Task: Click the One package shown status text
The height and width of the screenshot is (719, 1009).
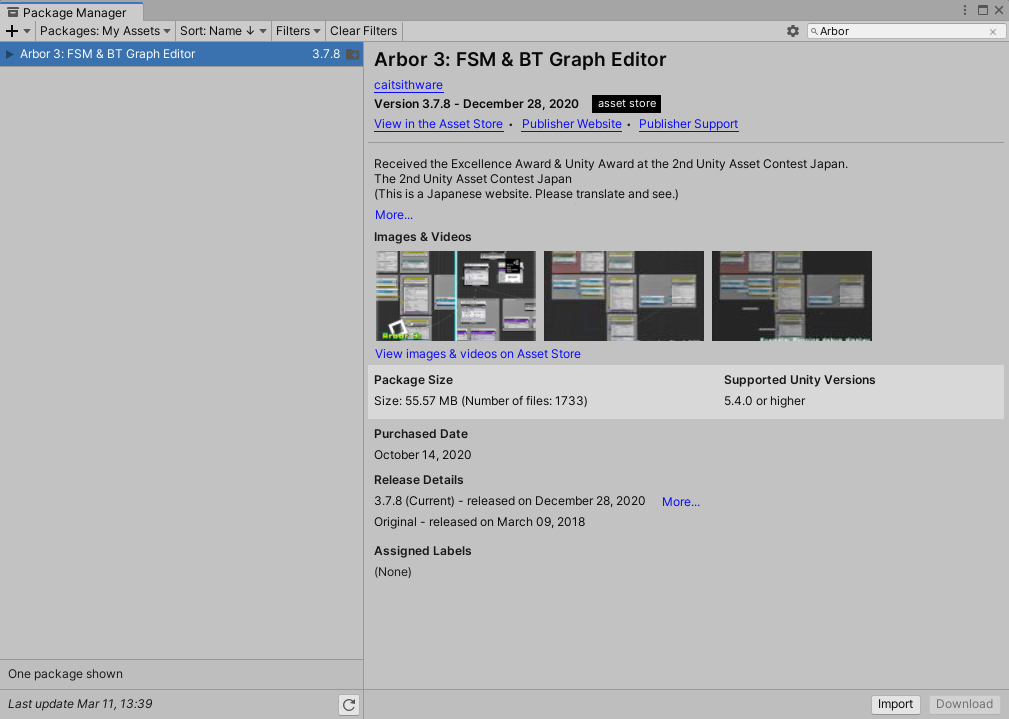Action: point(66,674)
